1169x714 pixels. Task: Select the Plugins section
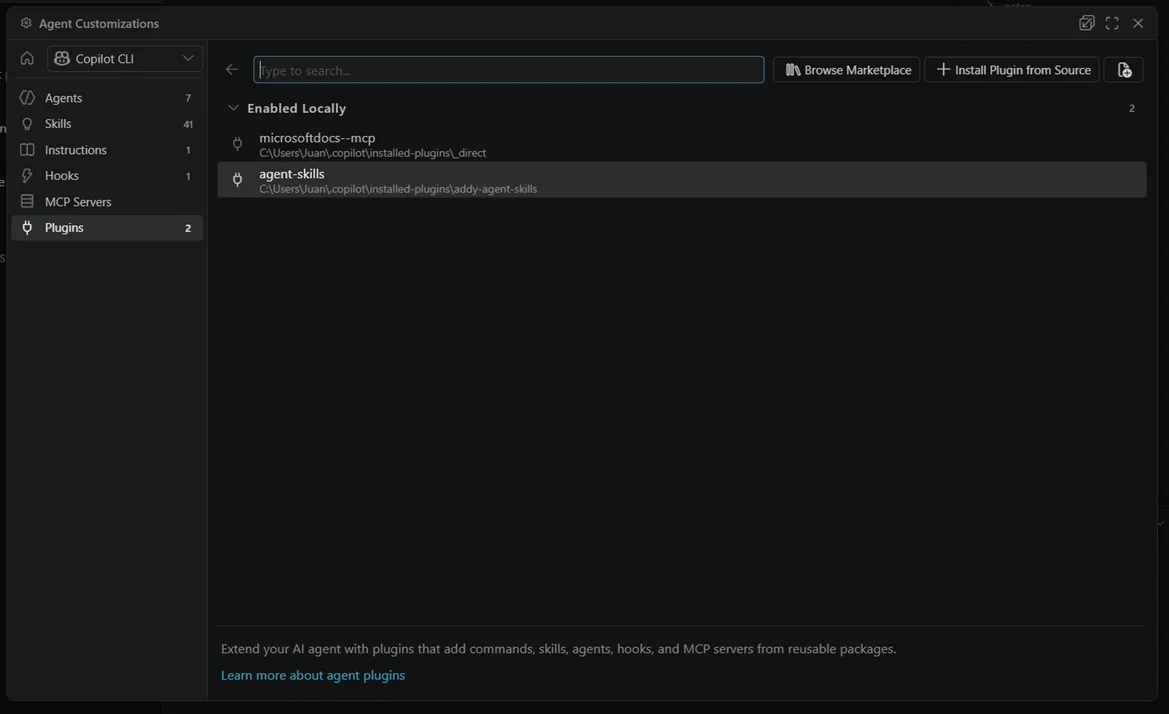click(x=107, y=228)
